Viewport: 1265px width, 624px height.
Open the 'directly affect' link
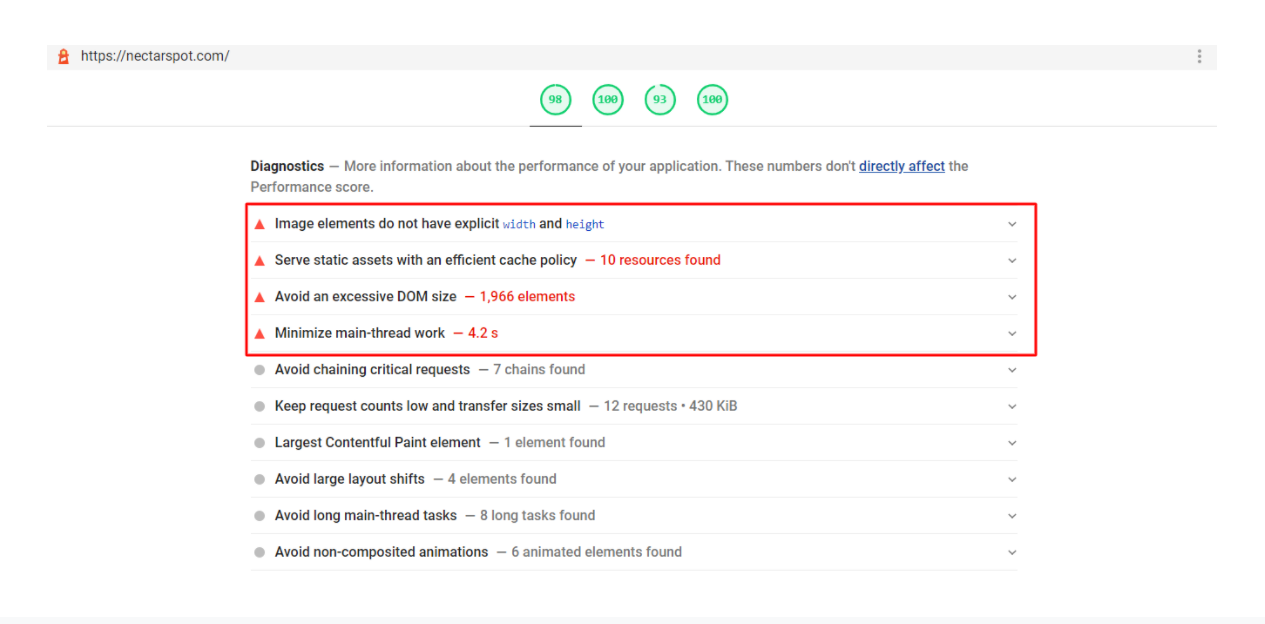[x=901, y=166]
